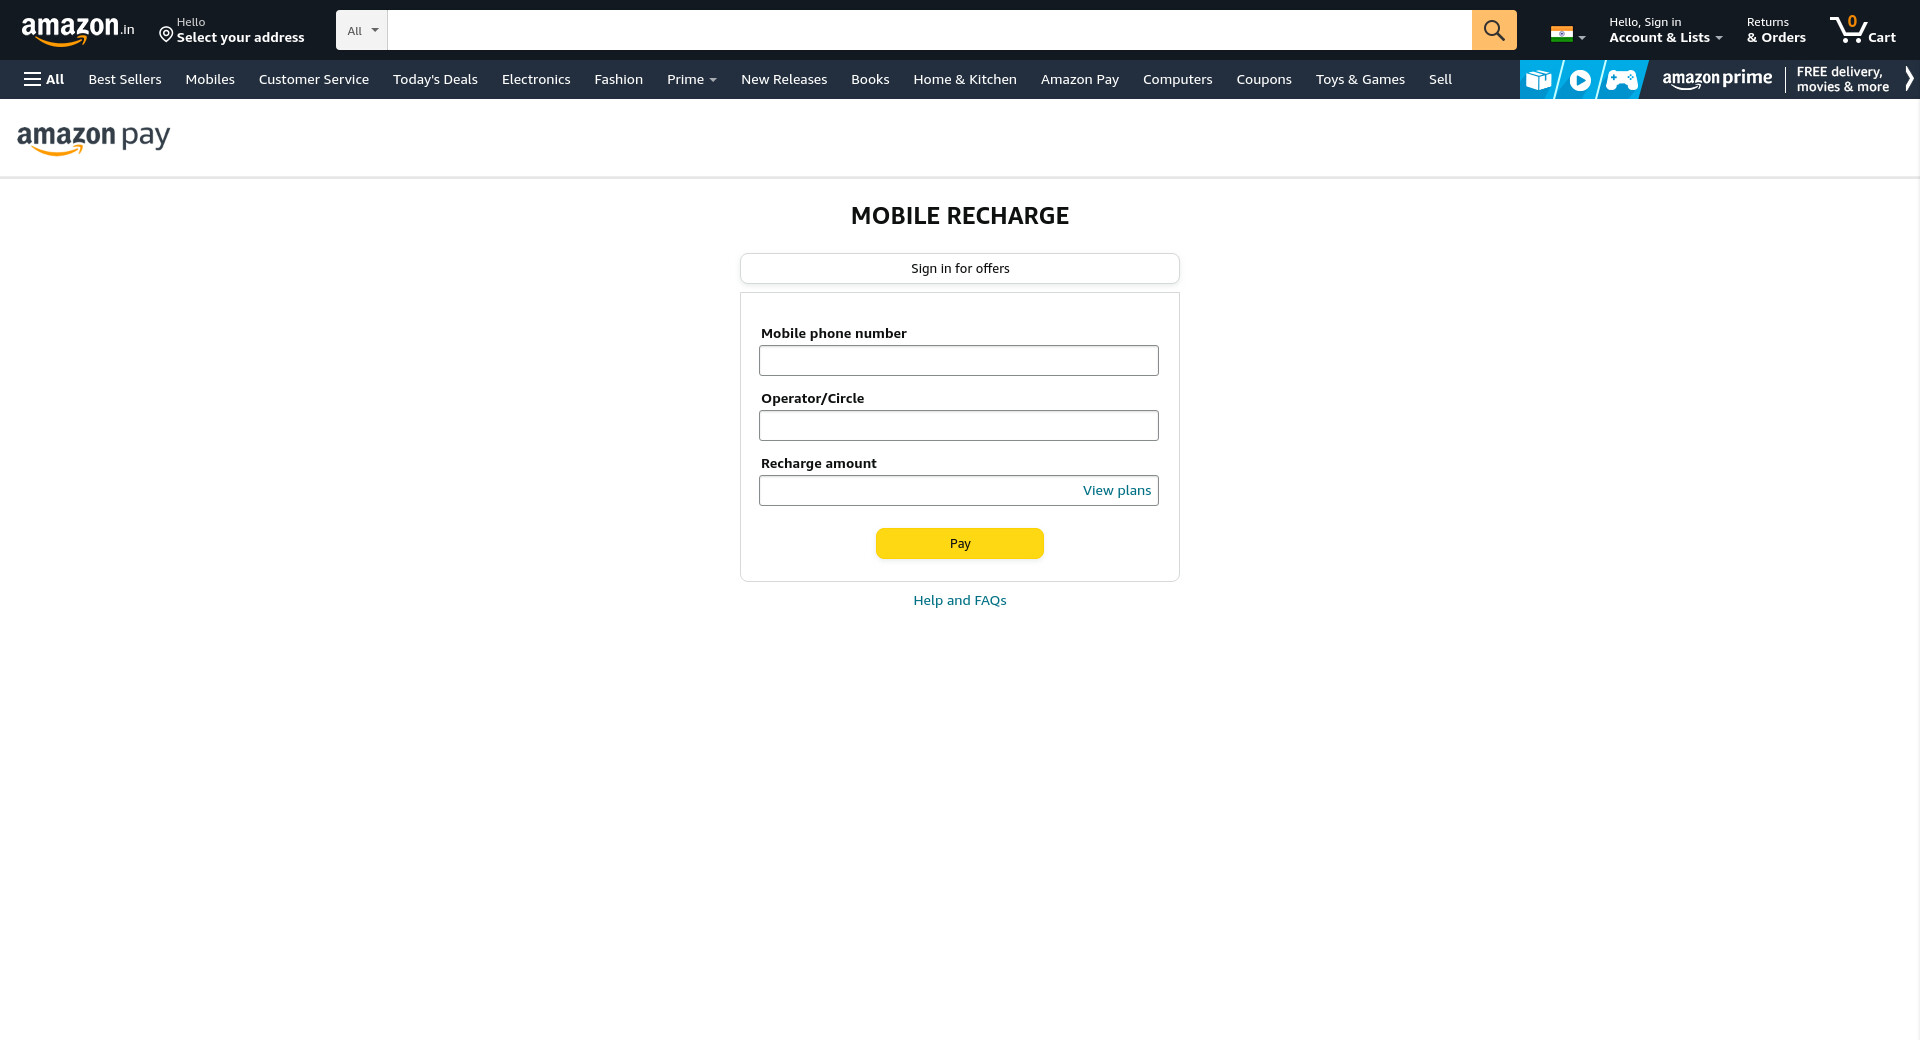Viewport: 1920px width, 1040px height.
Task: Click the Amazon Pay logo
Action: 93,139
